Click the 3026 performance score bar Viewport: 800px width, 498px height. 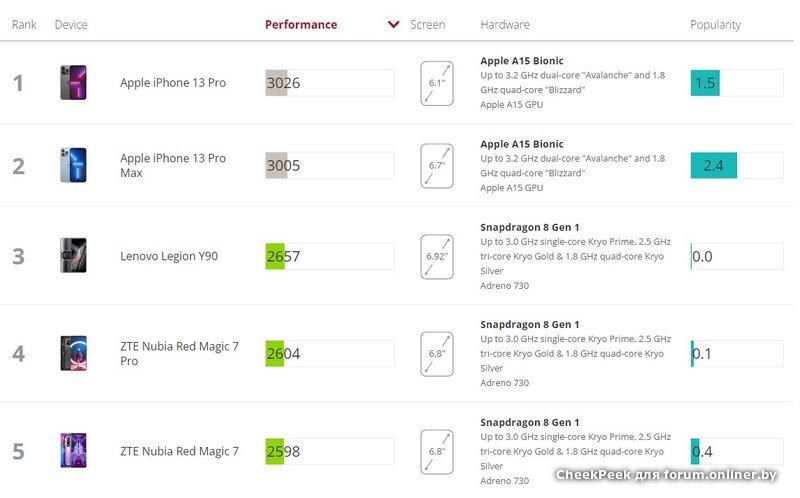coord(330,83)
